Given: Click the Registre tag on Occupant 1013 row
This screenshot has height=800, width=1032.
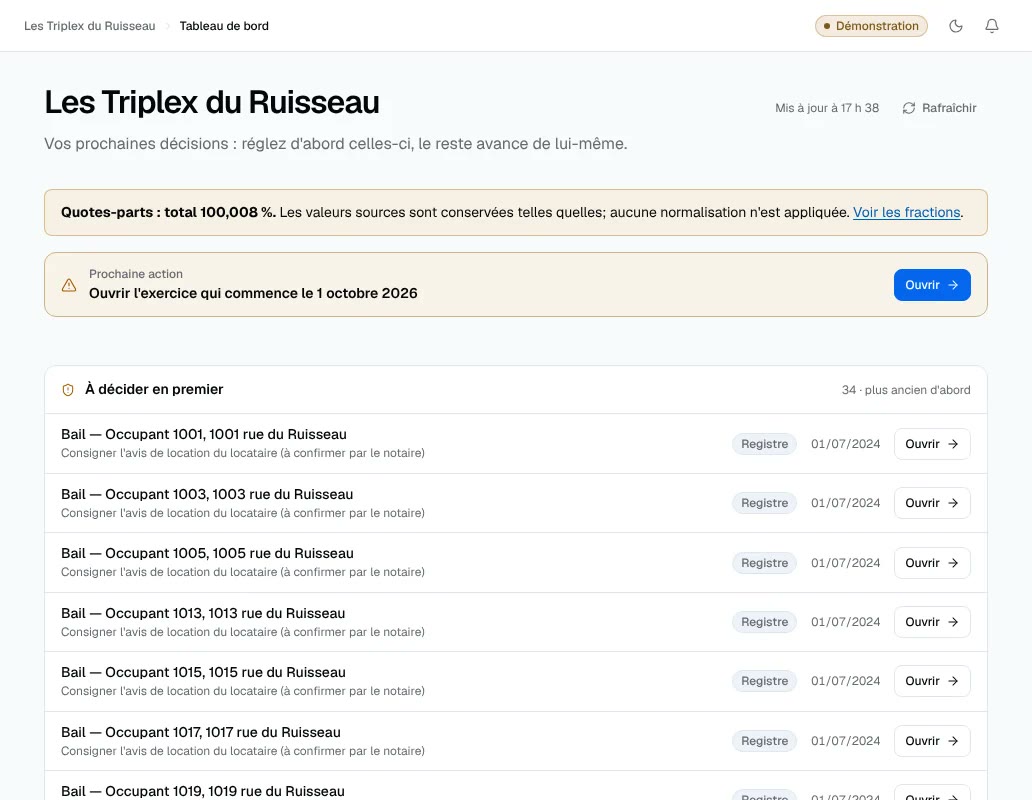Looking at the screenshot, I should click(x=764, y=622).
